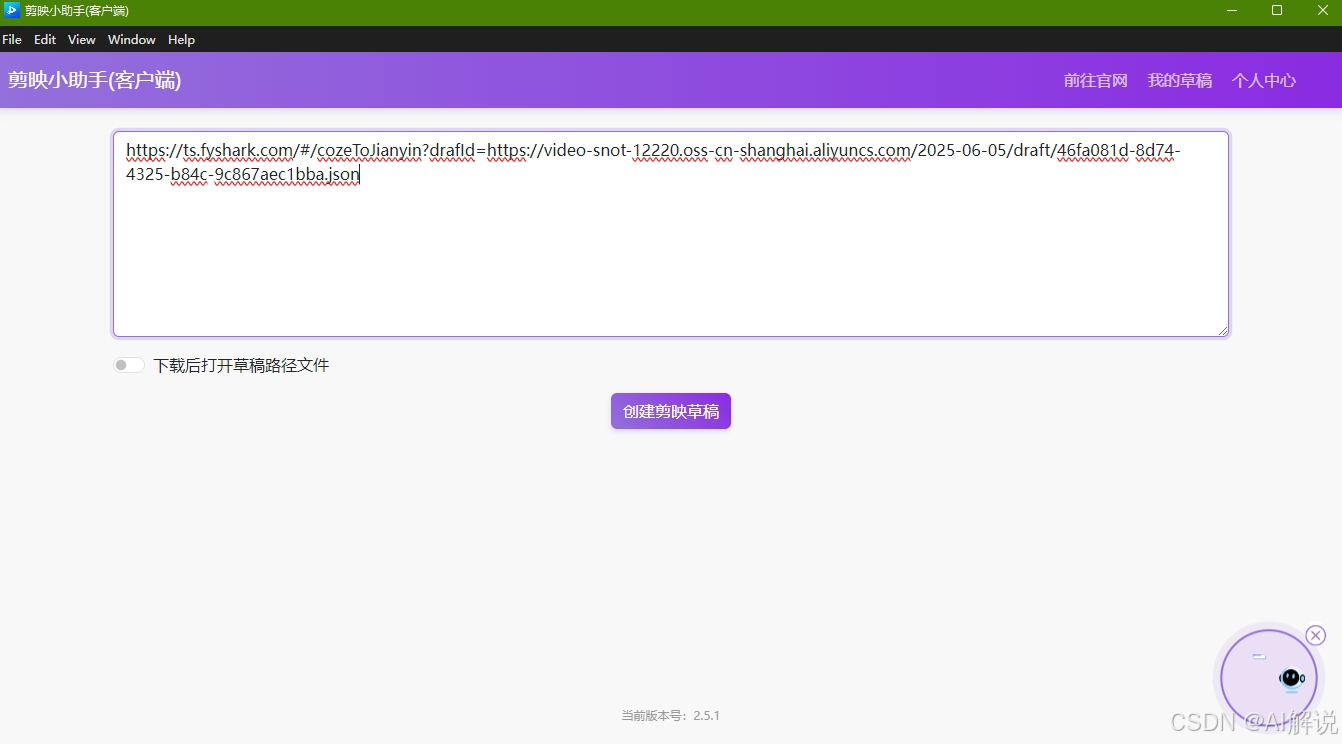Minimize the 剪映小助手 window

[1231, 11]
